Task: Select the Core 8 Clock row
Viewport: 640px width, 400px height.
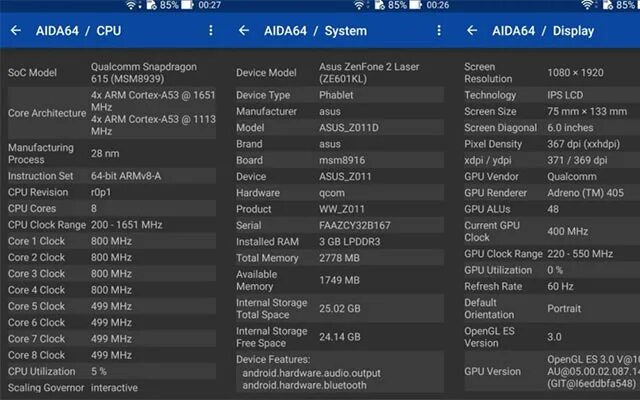Action: pyautogui.click(x=112, y=355)
